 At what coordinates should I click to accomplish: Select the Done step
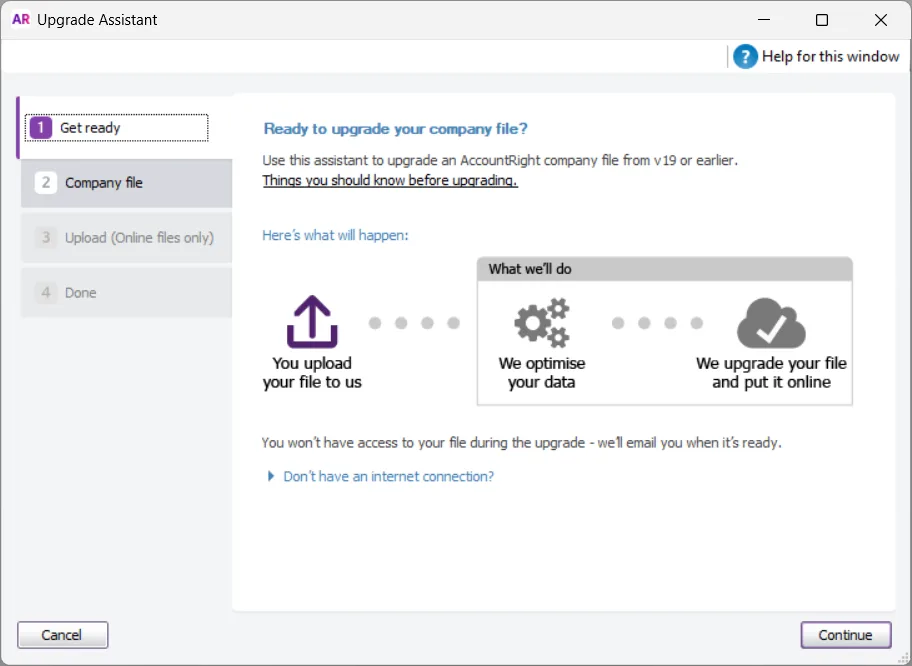pyautogui.click(x=126, y=293)
